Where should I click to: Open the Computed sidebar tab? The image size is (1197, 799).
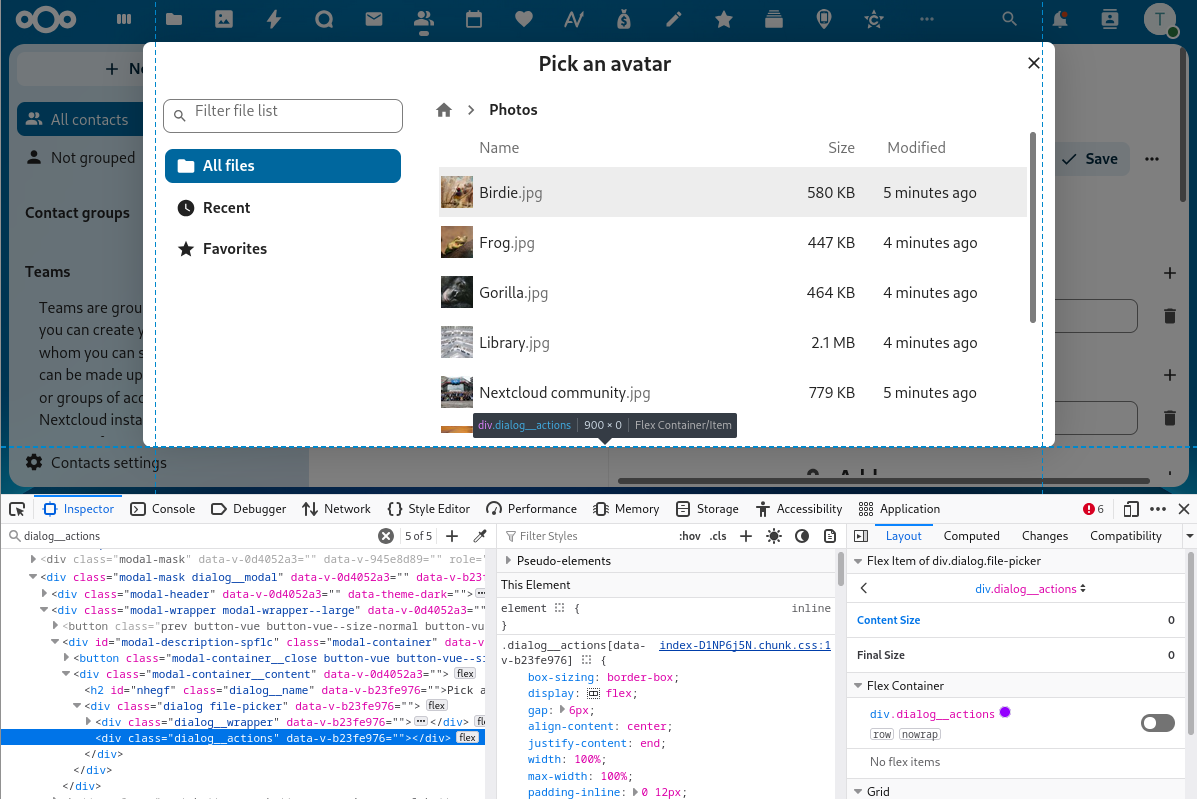coord(971,536)
